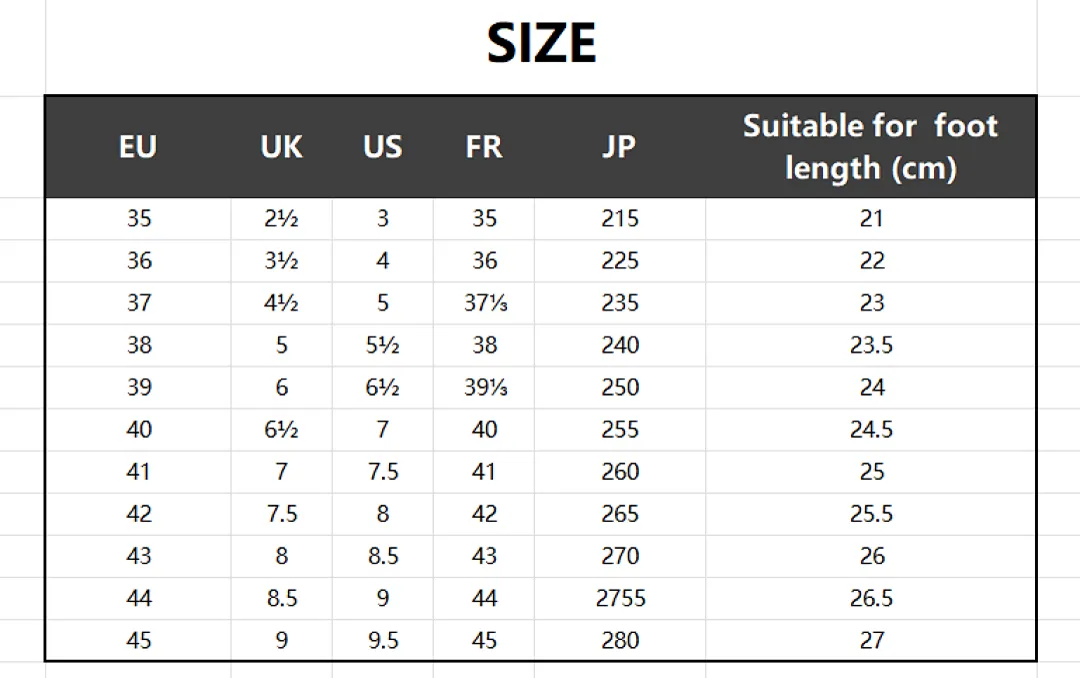Screen dimensions: 1080x678
Task: Select the foot length 27 cell
Action: (x=871, y=640)
